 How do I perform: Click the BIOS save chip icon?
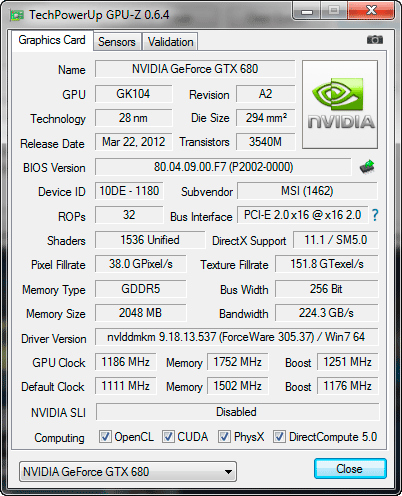point(367,166)
